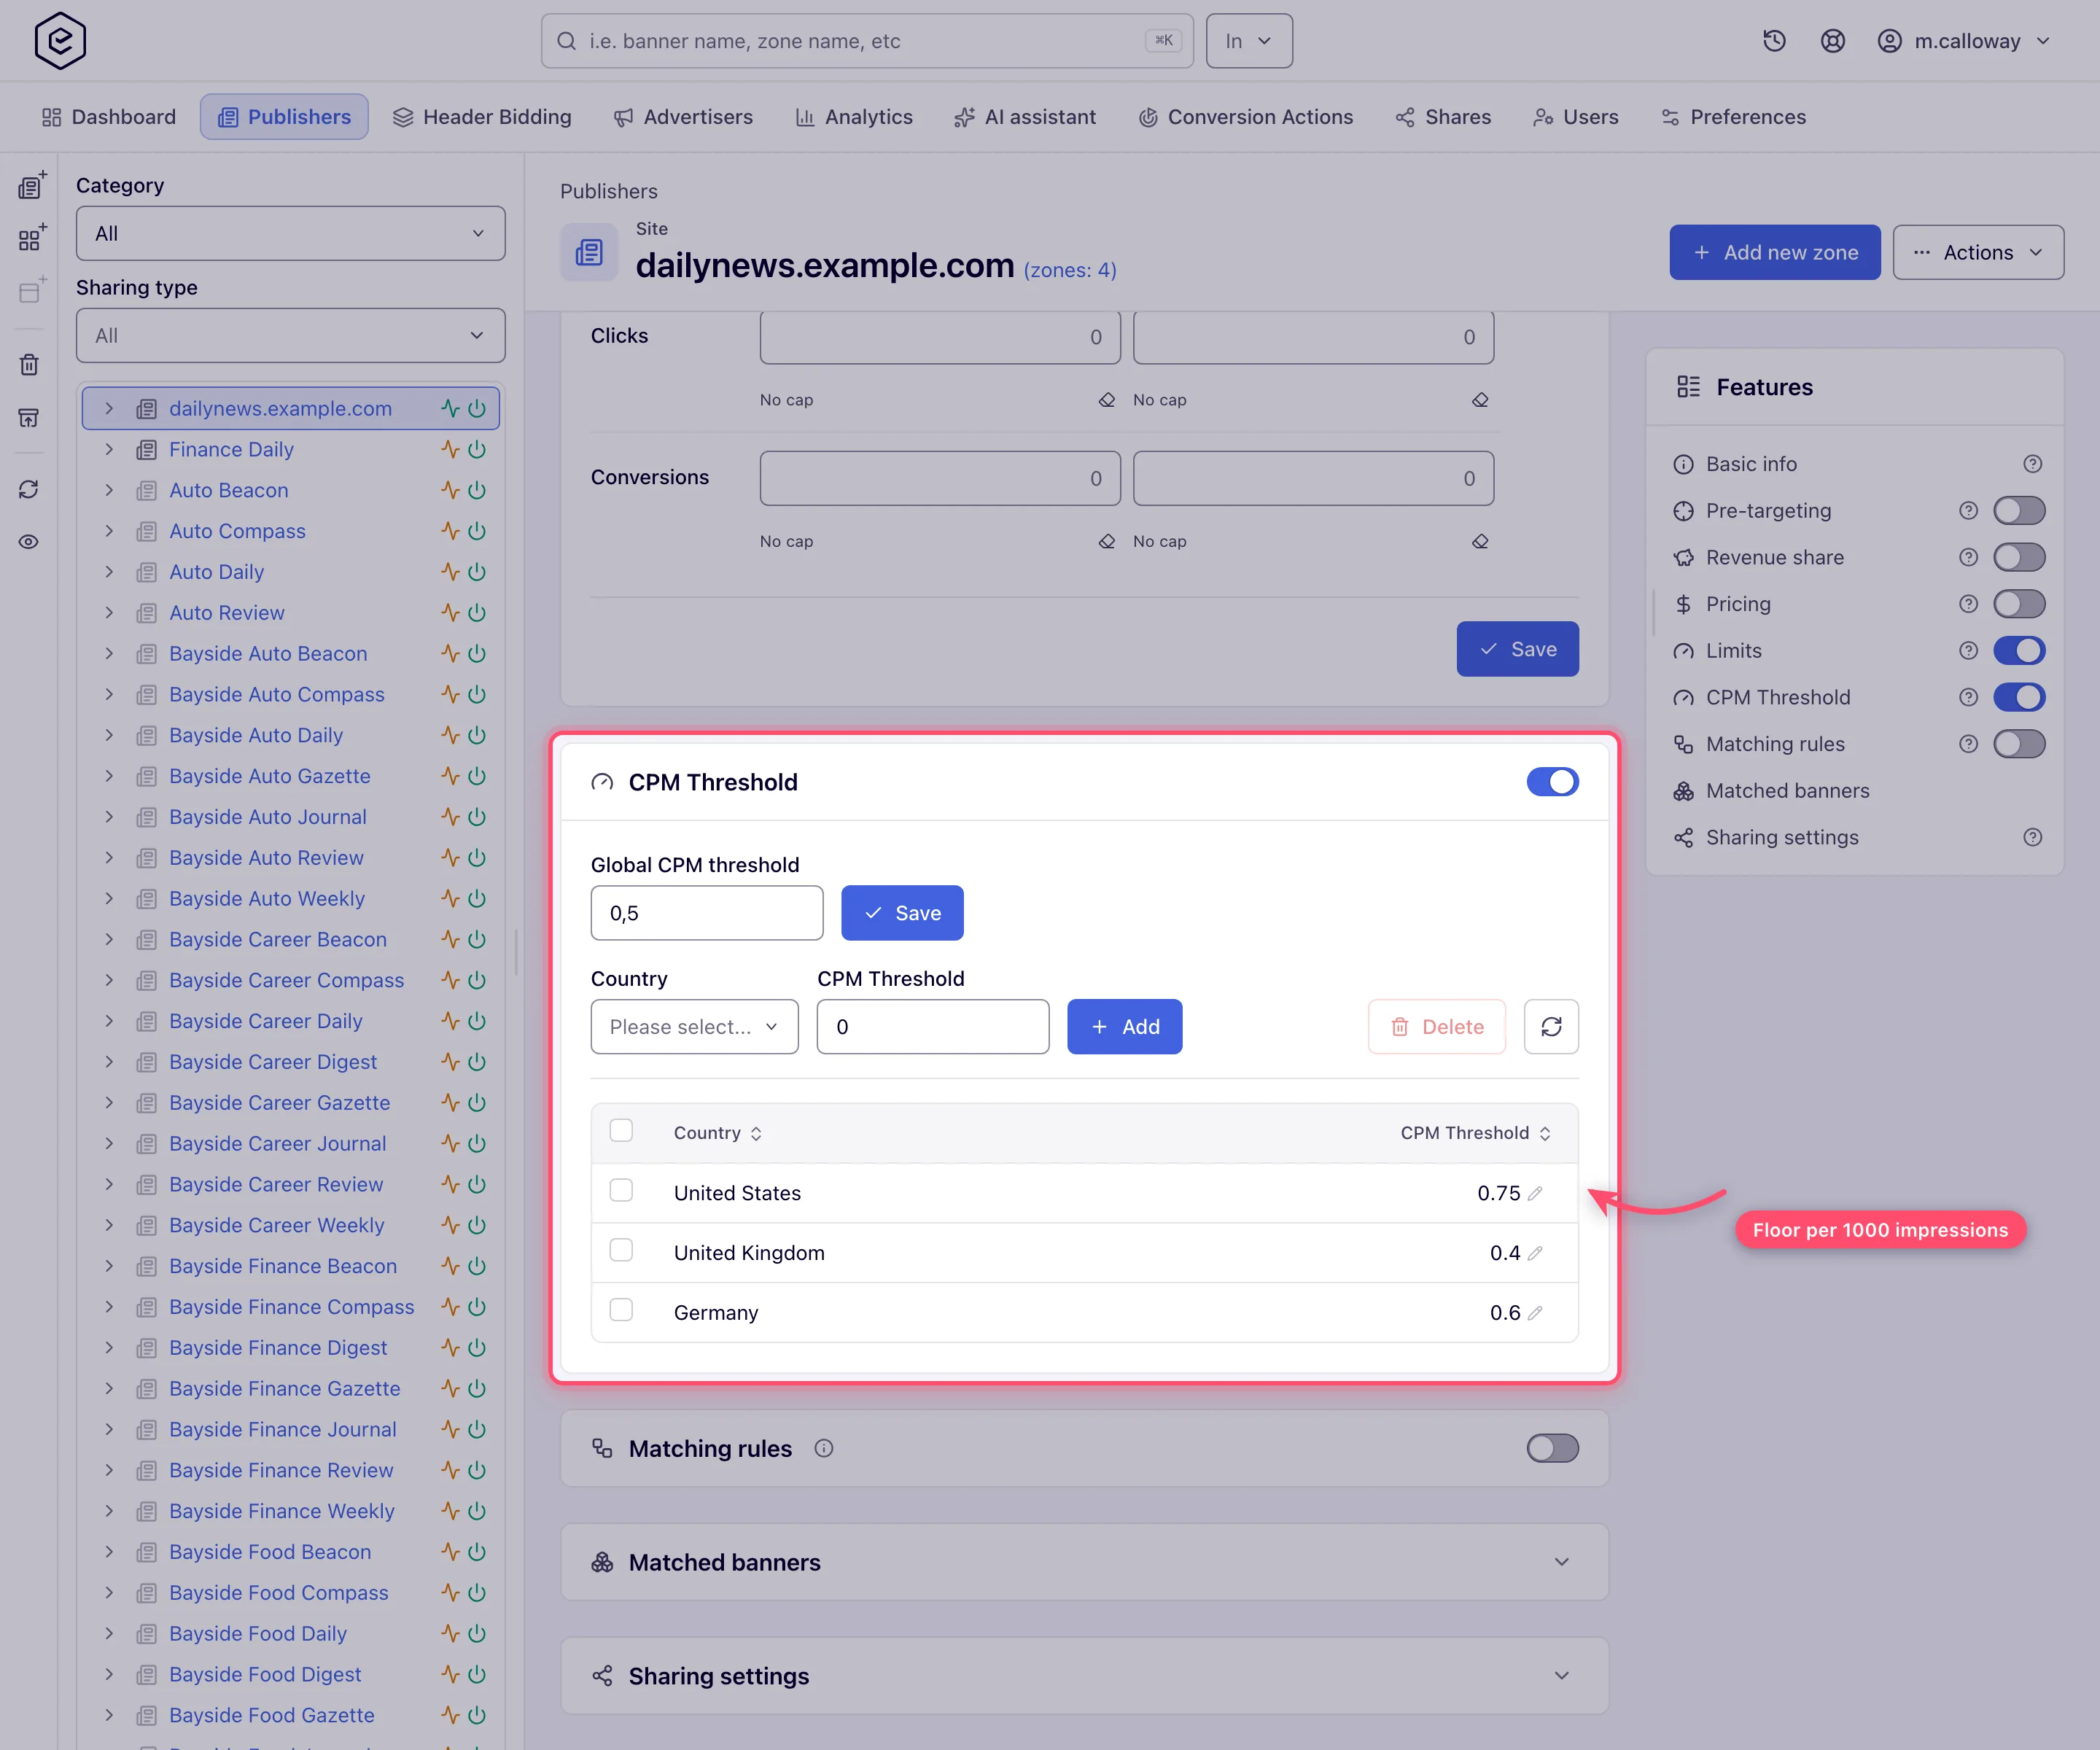Screen dimensions: 2100x1750
Task: Click the eye icon in left sidebar
Action: pyautogui.click(x=29, y=542)
